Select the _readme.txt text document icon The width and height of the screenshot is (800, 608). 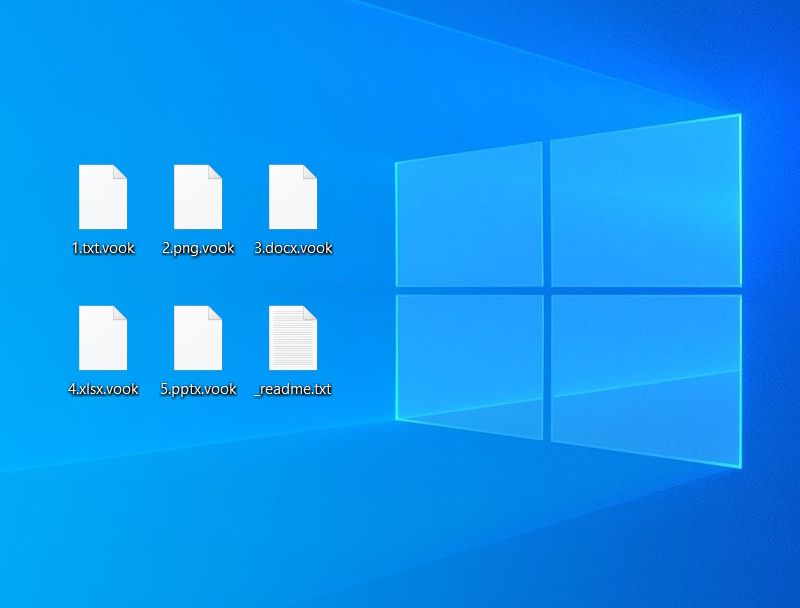pyautogui.click(x=293, y=338)
